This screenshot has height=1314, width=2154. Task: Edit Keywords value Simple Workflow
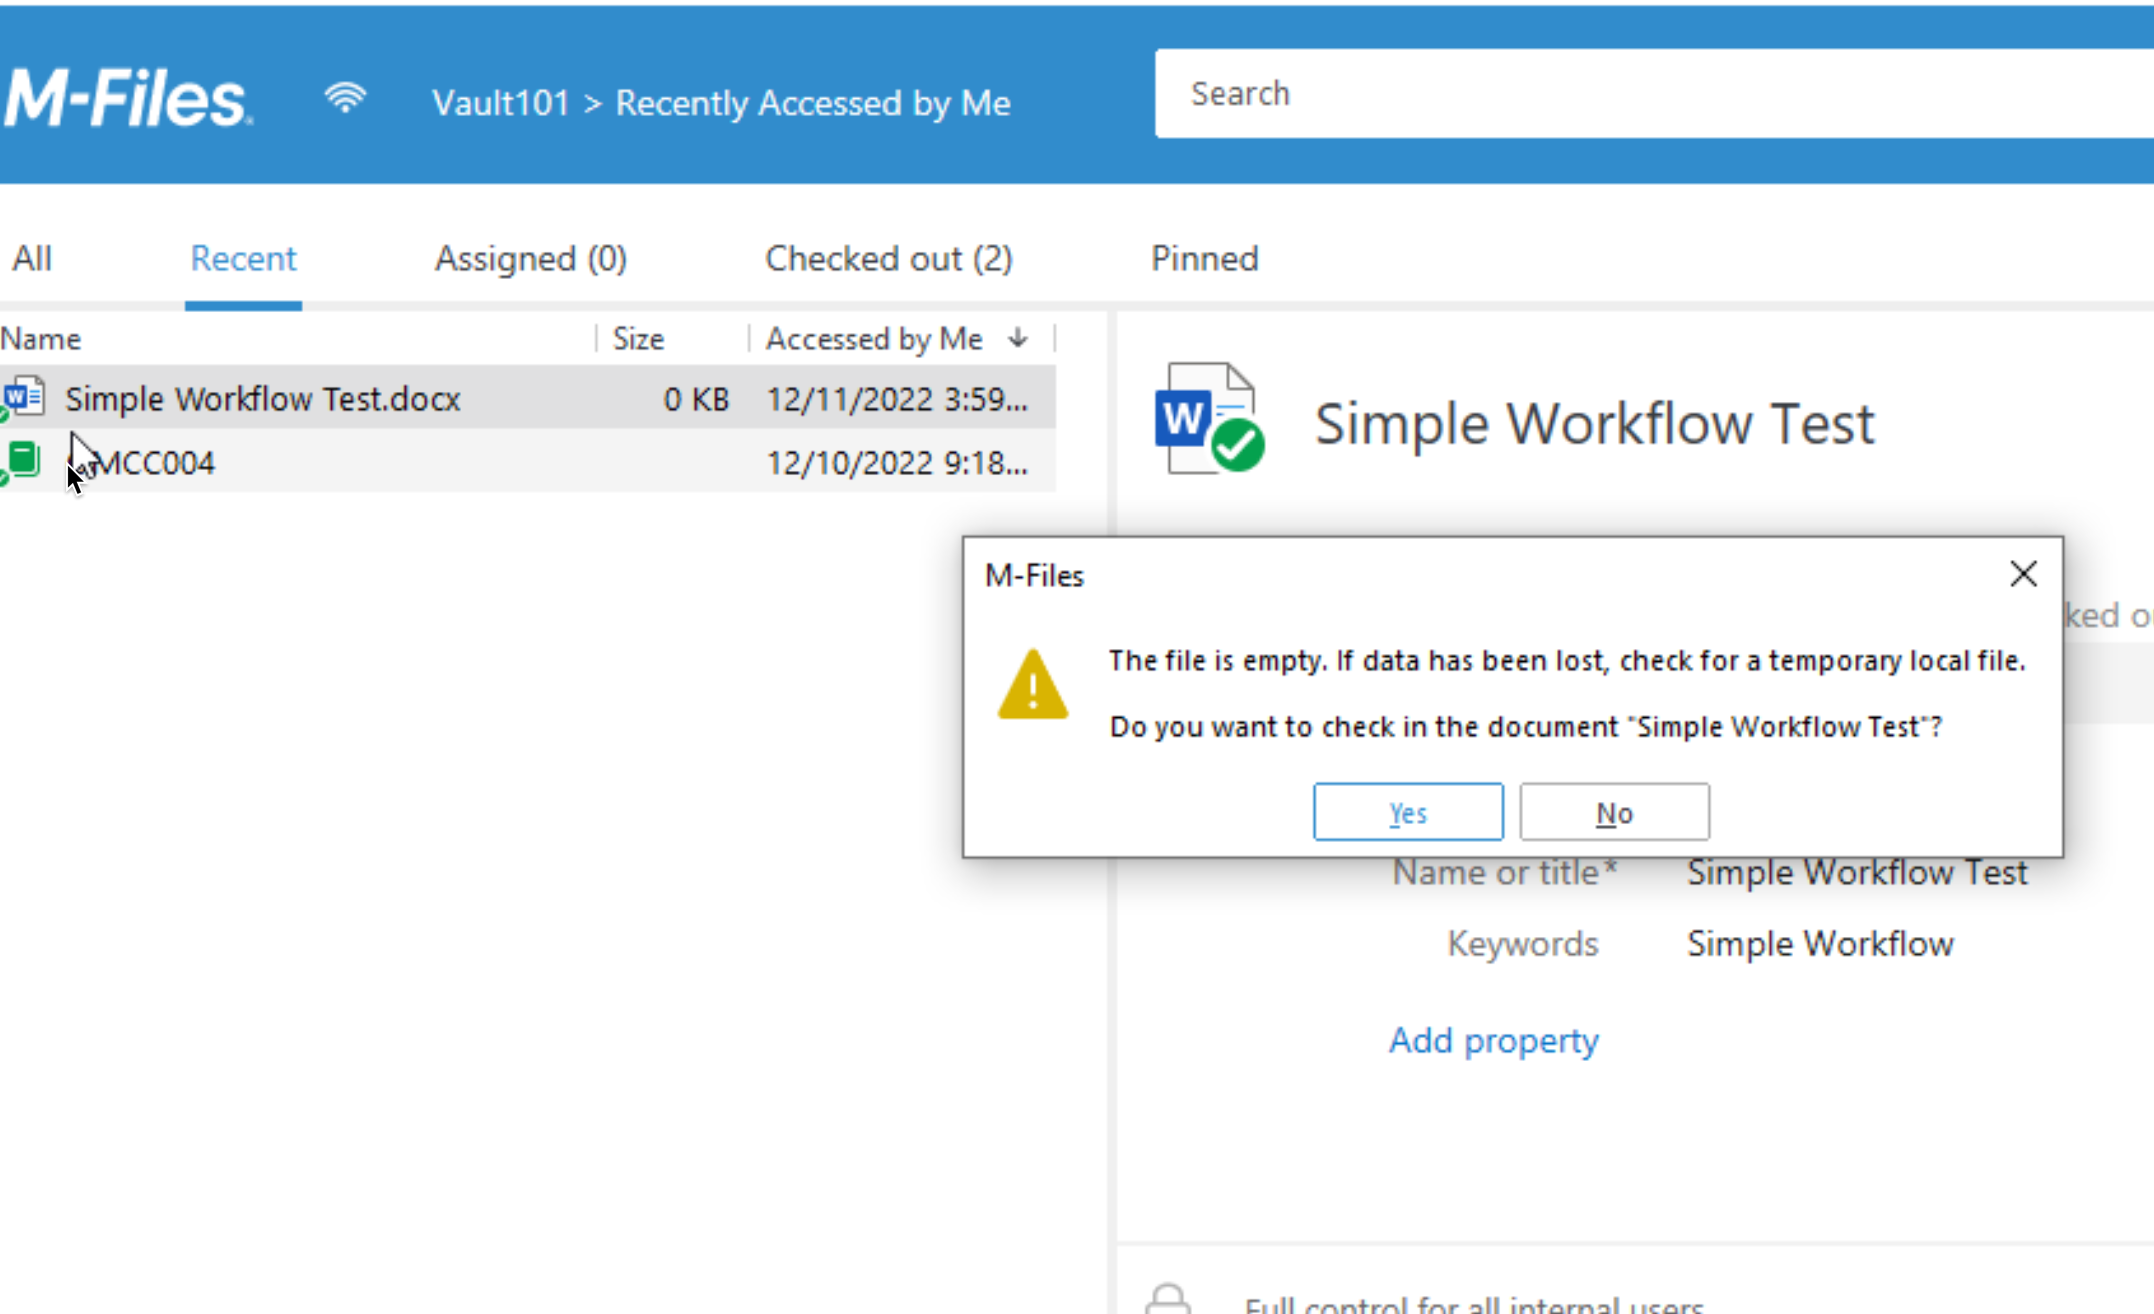[1820, 943]
